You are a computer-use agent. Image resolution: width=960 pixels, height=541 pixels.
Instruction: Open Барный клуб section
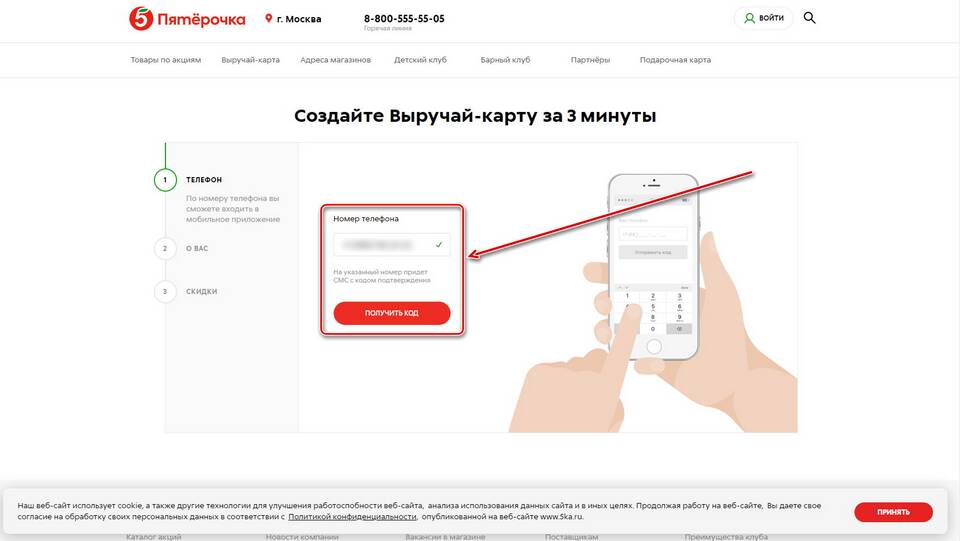click(x=505, y=60)
